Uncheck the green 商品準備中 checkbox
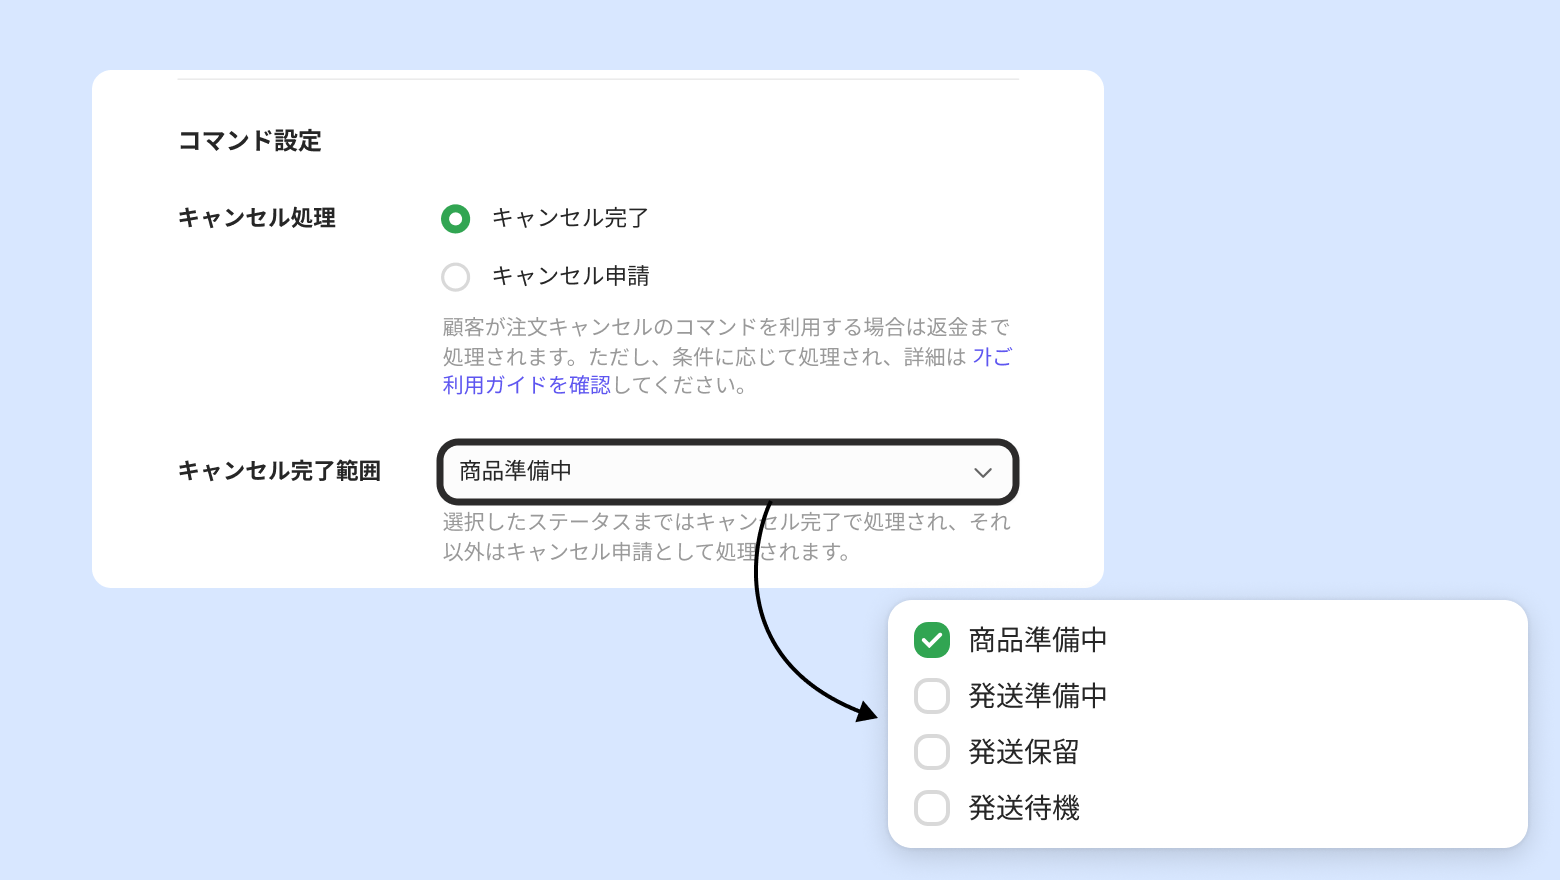The height and width of the screenshot is (880, 1560). click(932, 640)
